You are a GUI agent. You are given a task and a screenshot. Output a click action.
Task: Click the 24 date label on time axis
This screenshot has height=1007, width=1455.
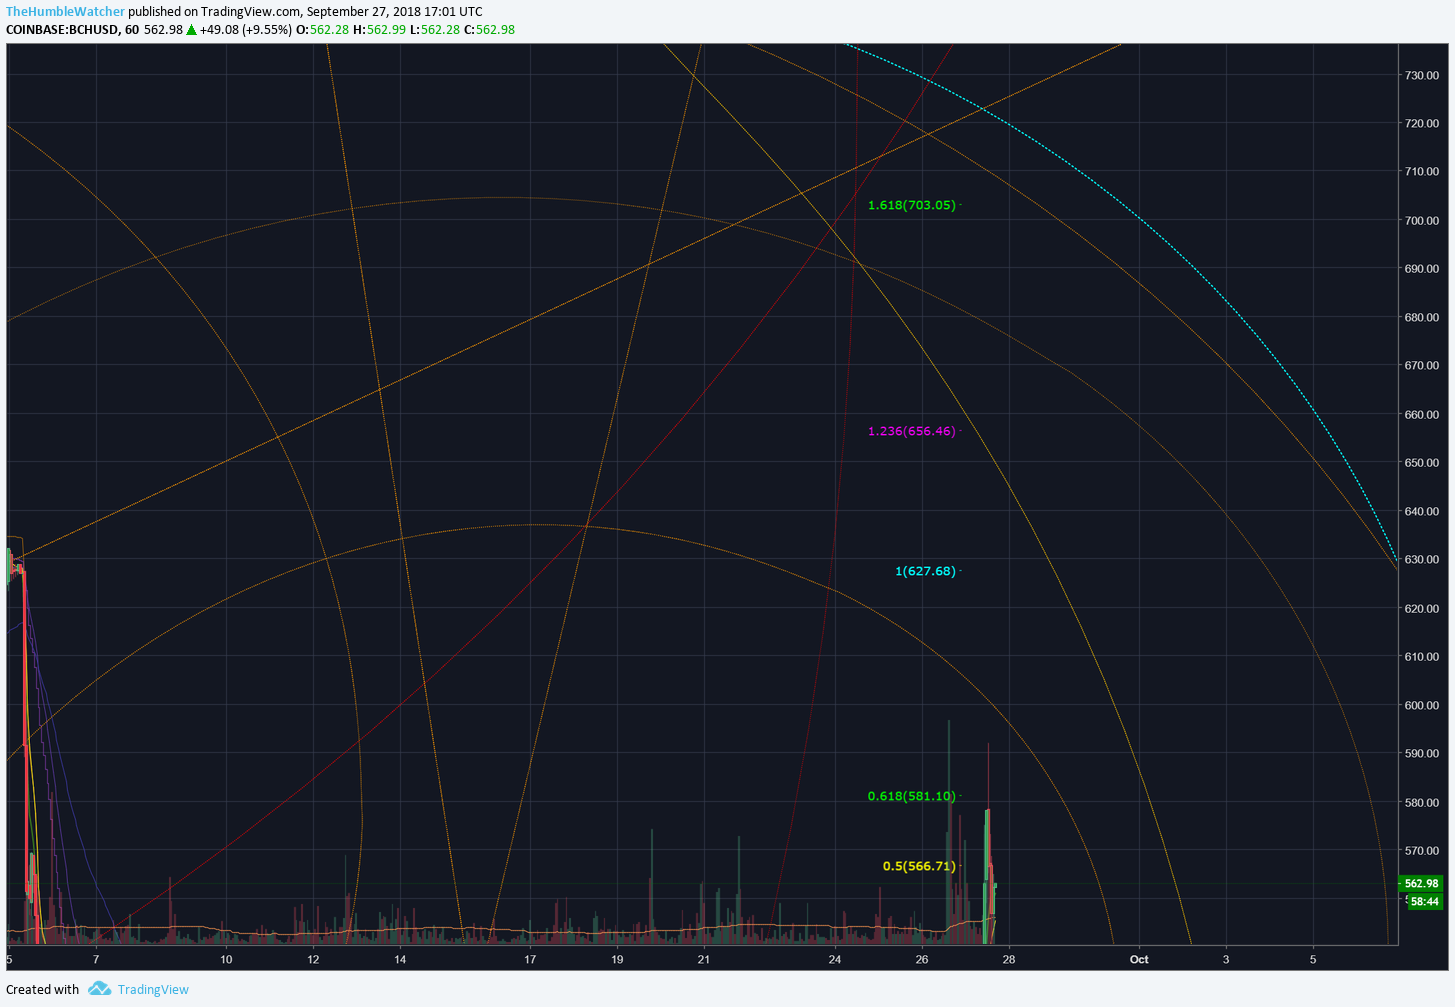pyautogui.click(x=835, y=960)
